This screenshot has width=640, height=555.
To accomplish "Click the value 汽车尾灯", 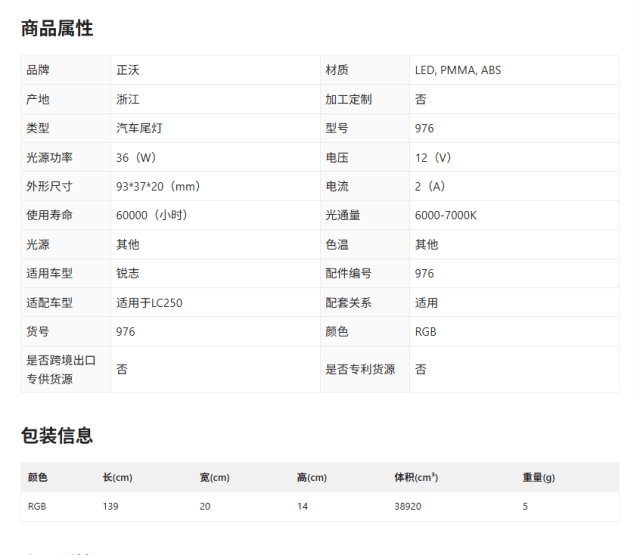I will point(139,128).
